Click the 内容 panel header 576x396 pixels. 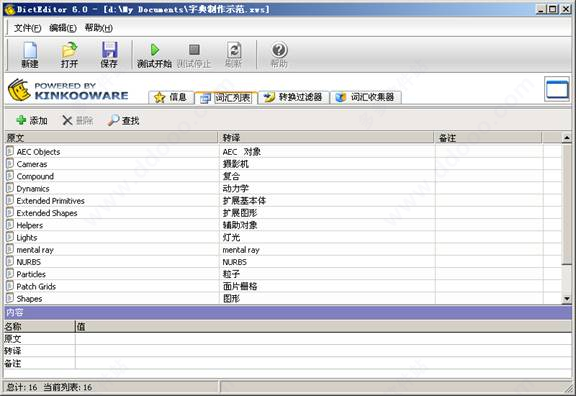click(x=288, y=313)
